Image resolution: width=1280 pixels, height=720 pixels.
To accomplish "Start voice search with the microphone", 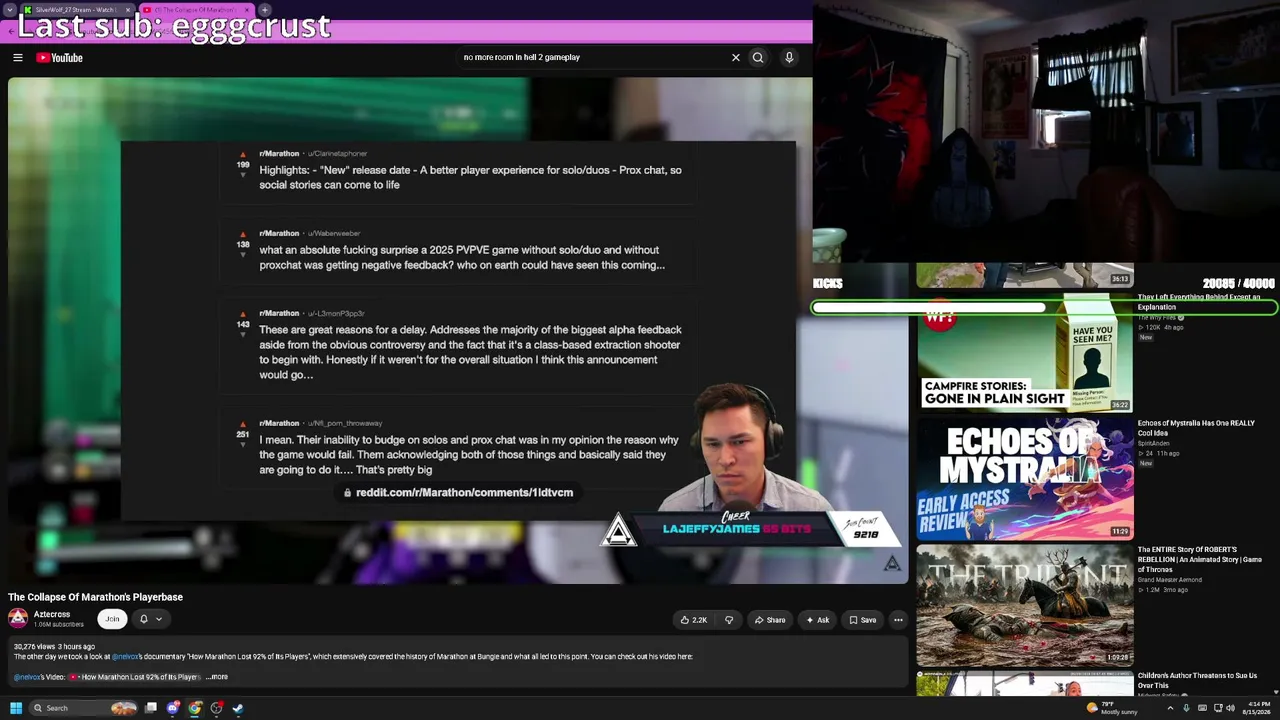I will 789,58.
